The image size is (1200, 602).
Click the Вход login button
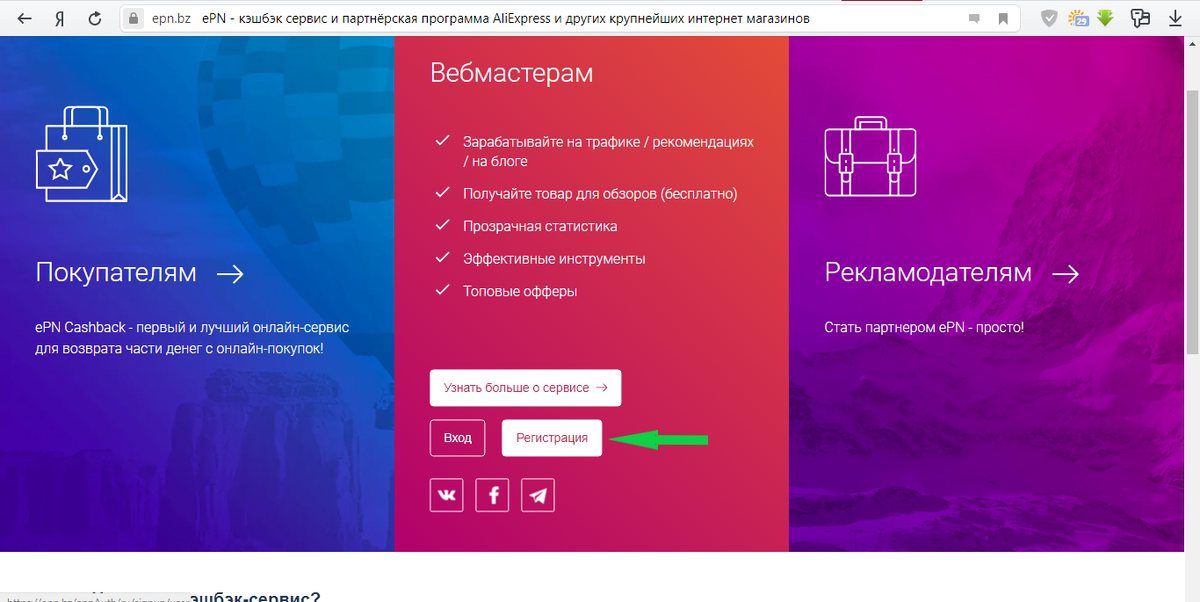(458, 438)
